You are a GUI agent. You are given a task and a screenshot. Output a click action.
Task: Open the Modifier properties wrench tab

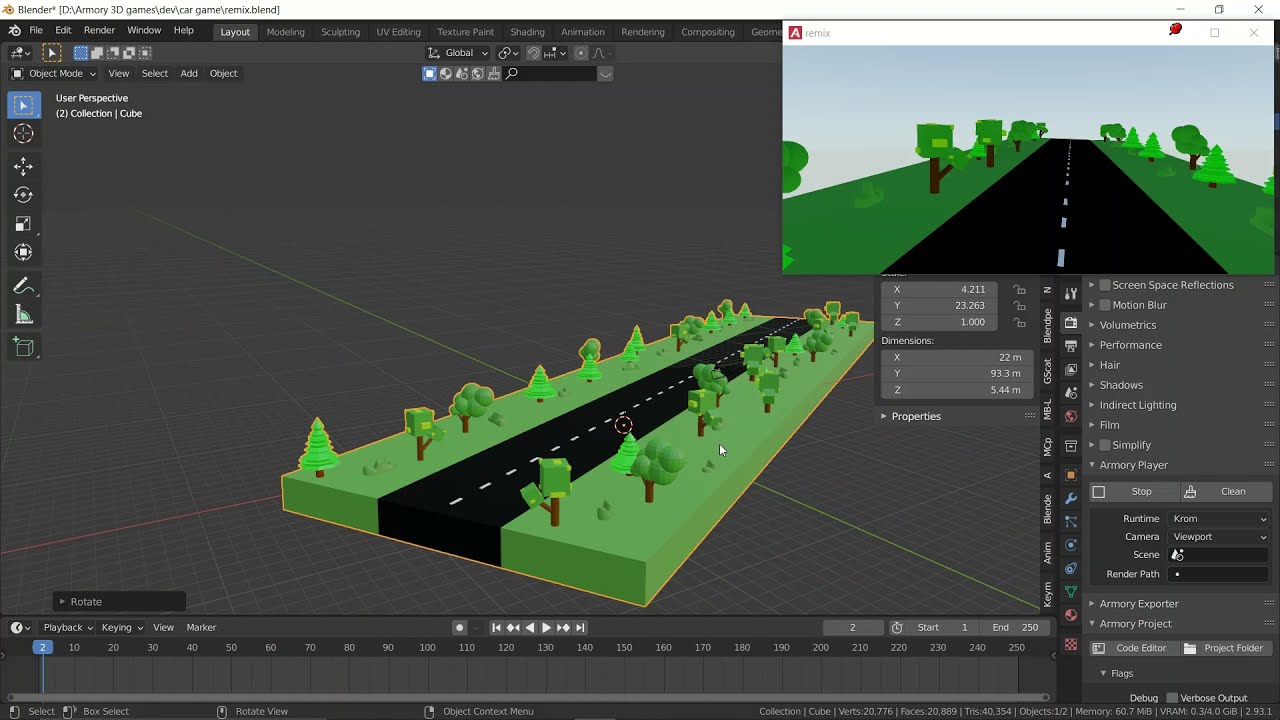pos(1071,498)
